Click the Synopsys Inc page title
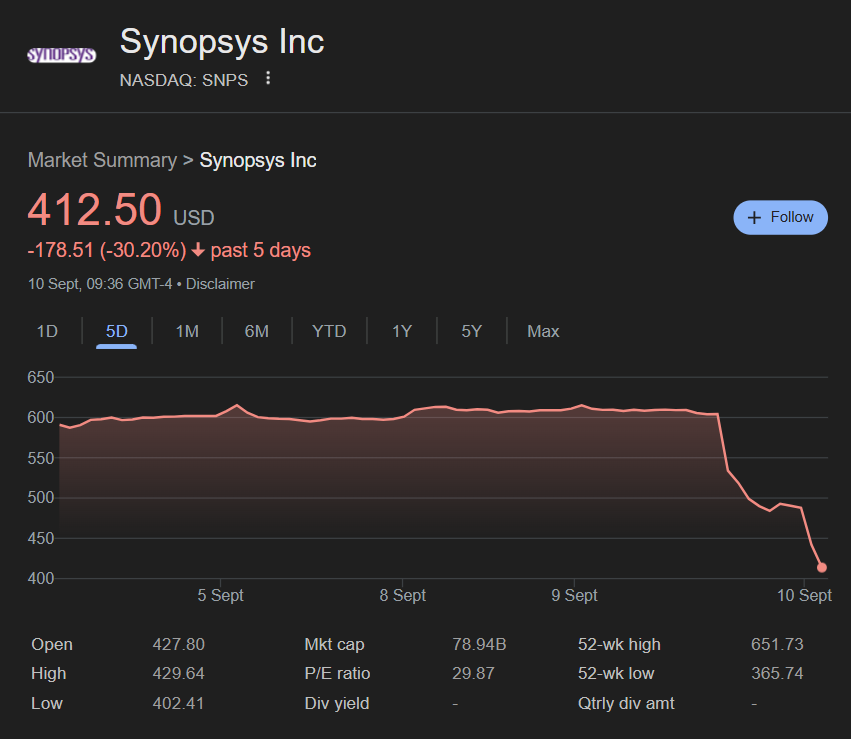Screen dimensions: 851x739 click(x=222, y=41)
